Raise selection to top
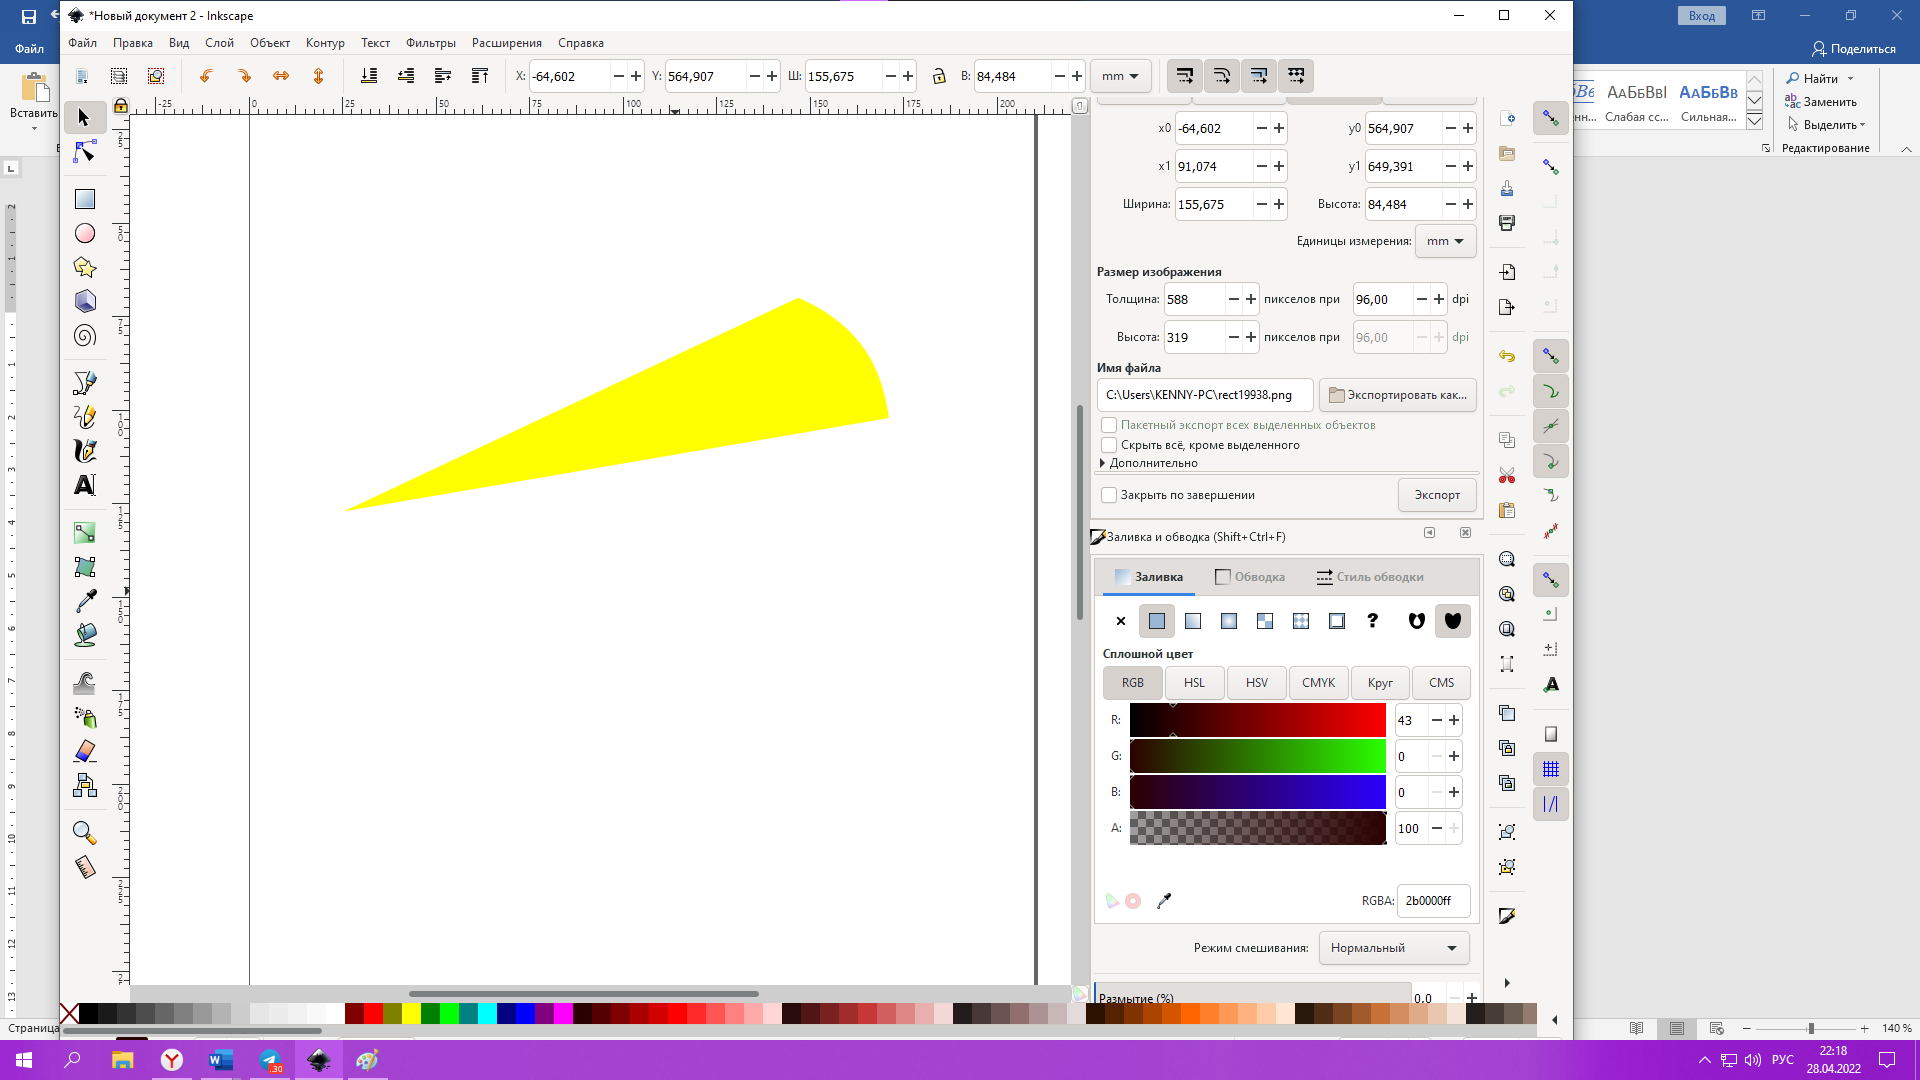This screenshot has width=1920, height=1080. coord(480,76)
